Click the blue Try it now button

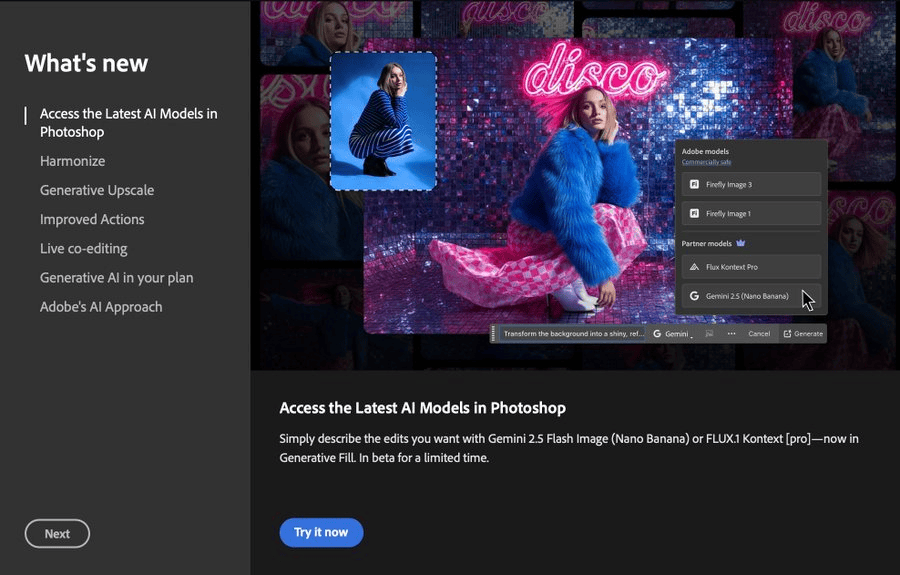click(321, 533)
